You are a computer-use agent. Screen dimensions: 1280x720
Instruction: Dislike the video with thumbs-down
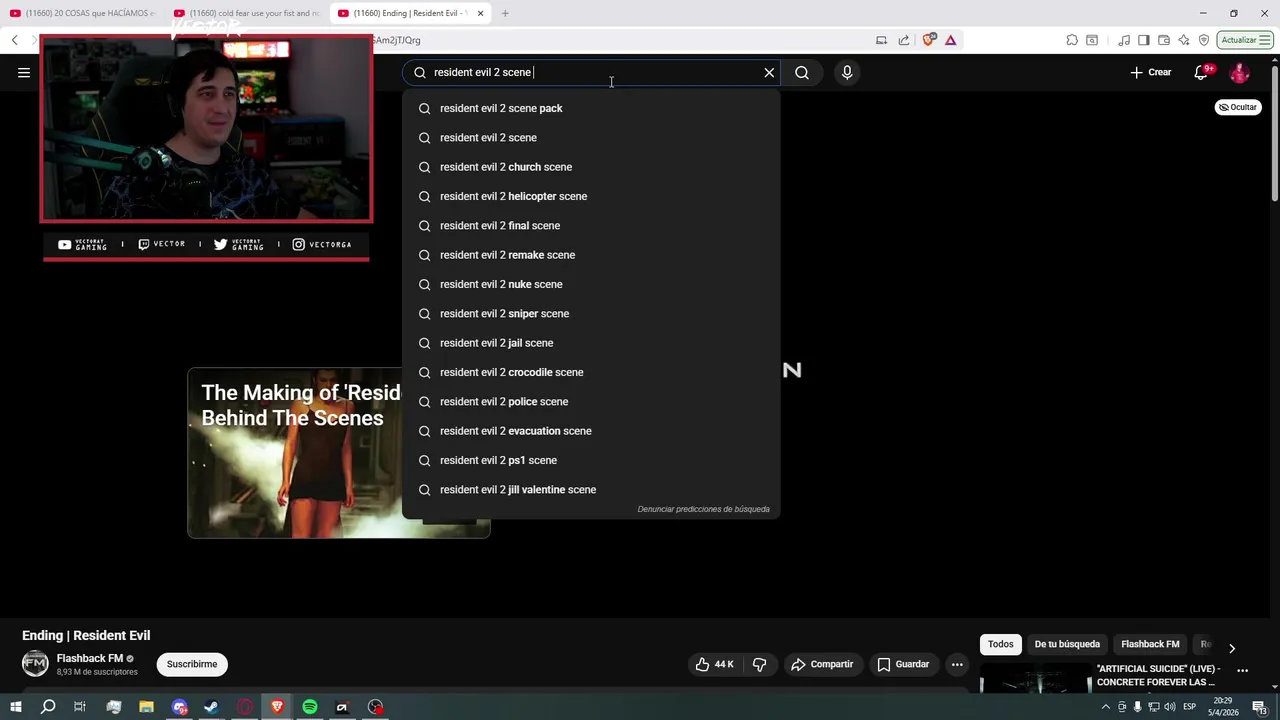759,664
